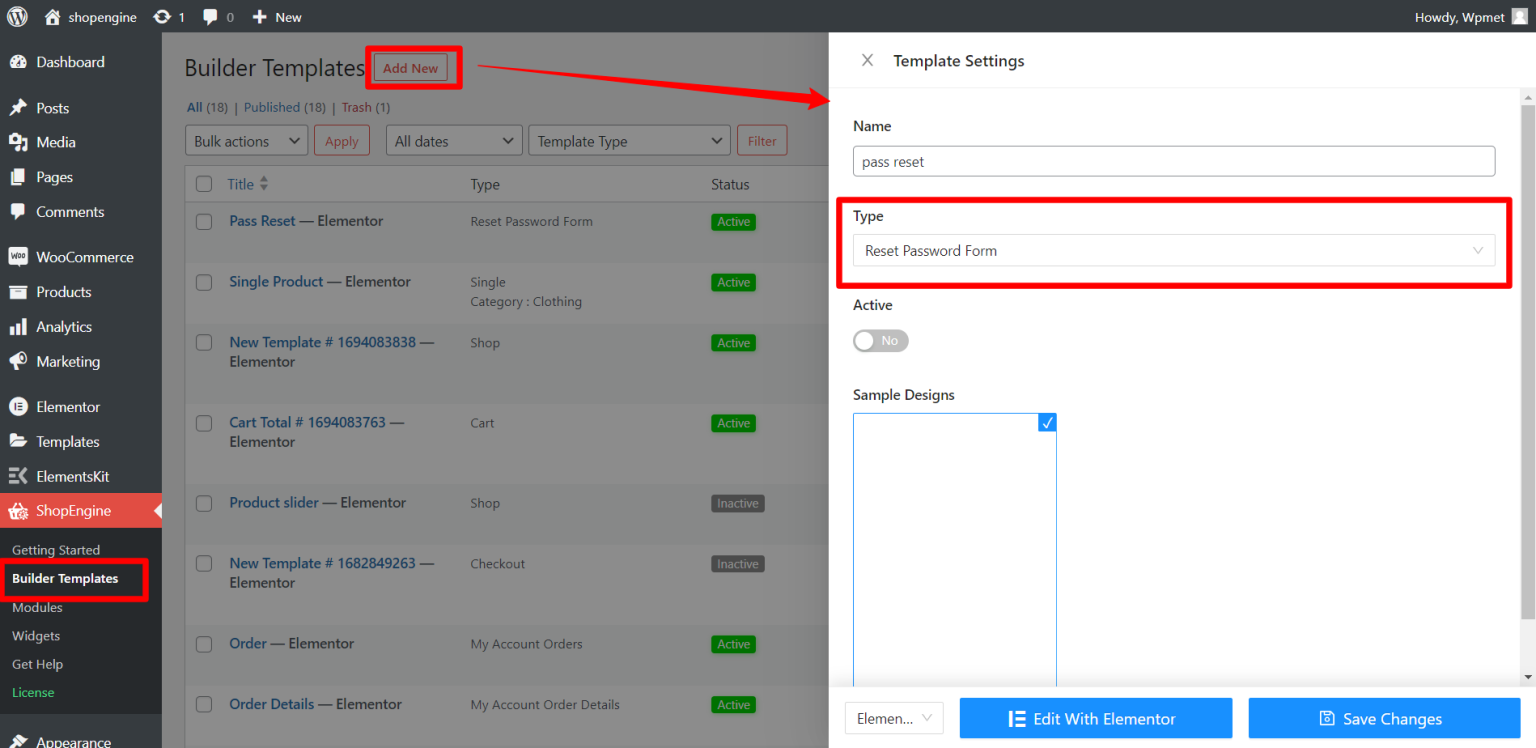Click the Analytics icon in the sidebar

coord(17,326)
